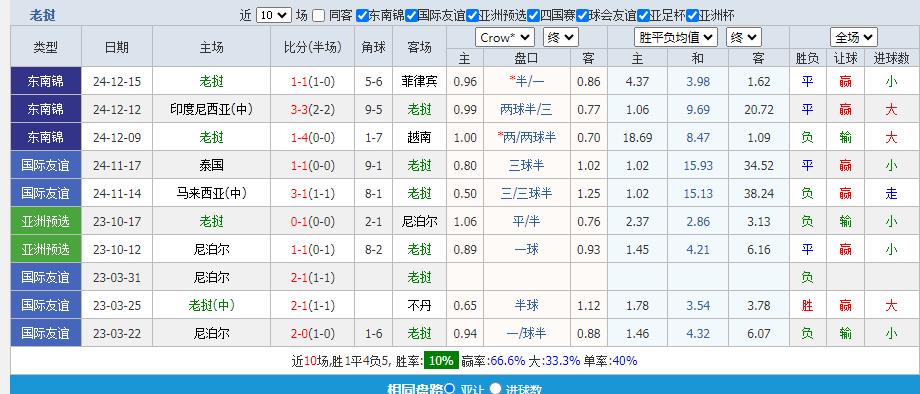The image size is (920, 394).
Task: Click 胜 result on 23-03-25 row
Action: (807, 305)
